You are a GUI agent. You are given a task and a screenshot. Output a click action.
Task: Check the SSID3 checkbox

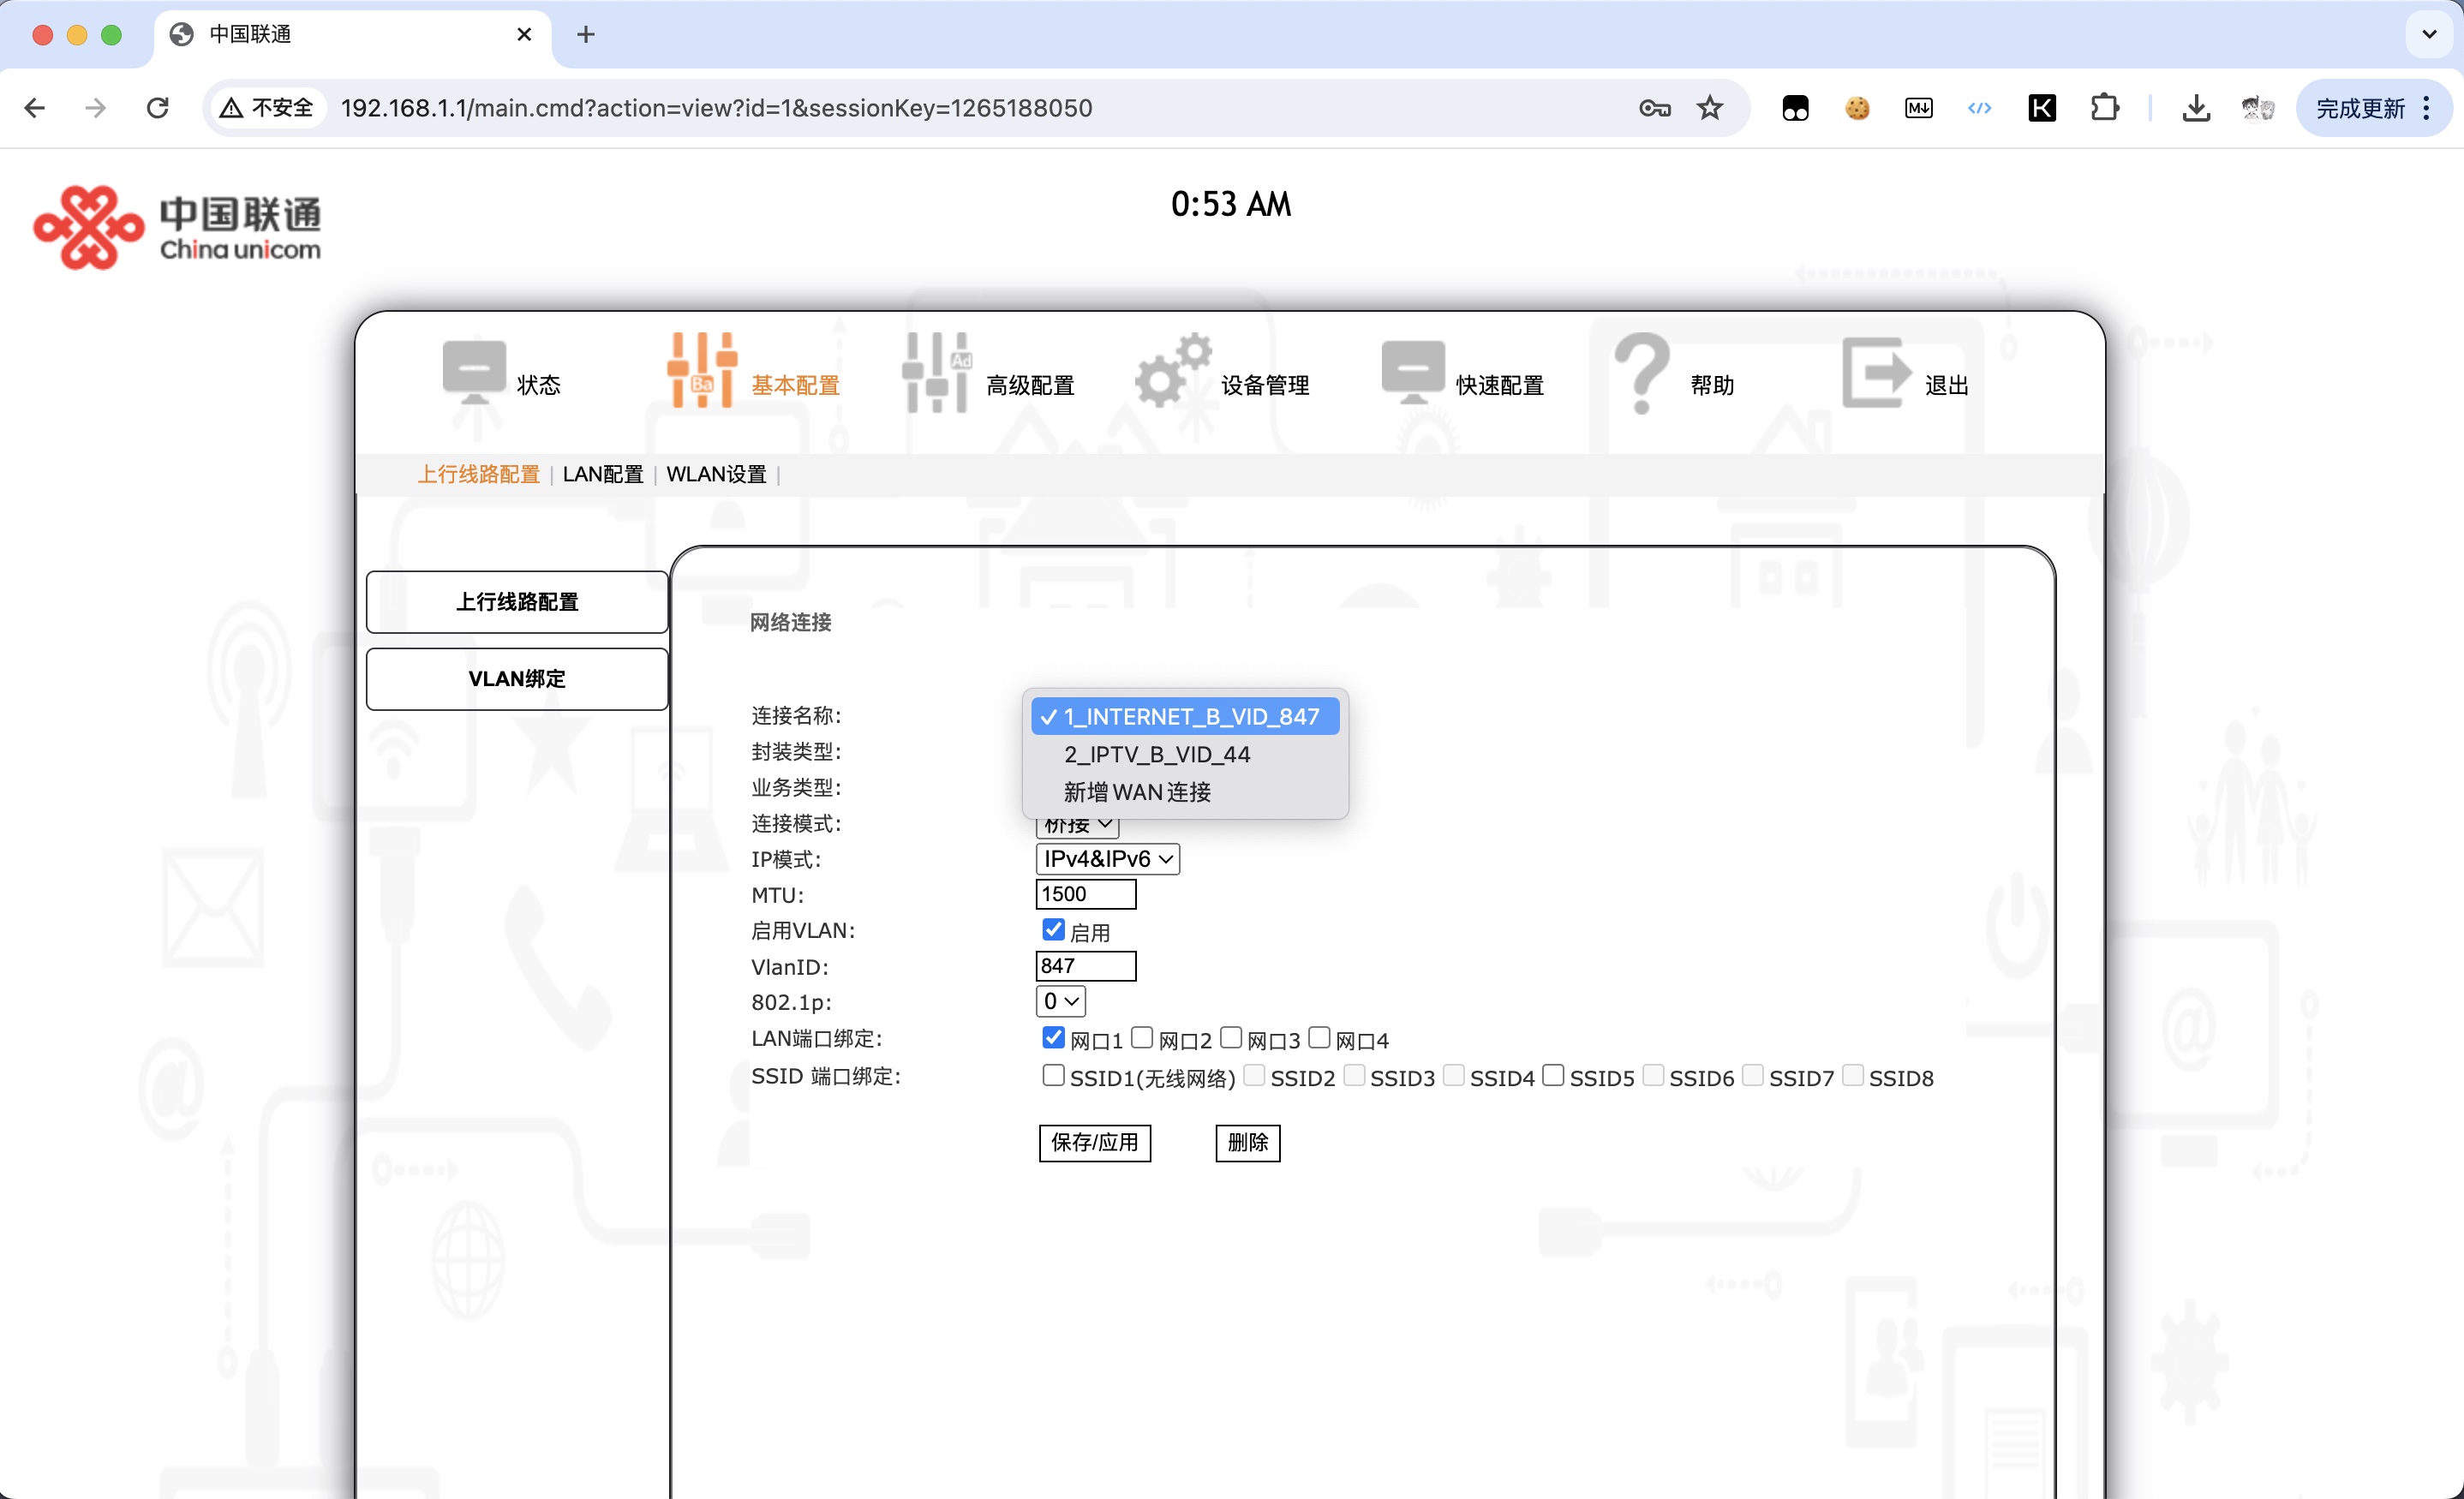[1354, 1075]
